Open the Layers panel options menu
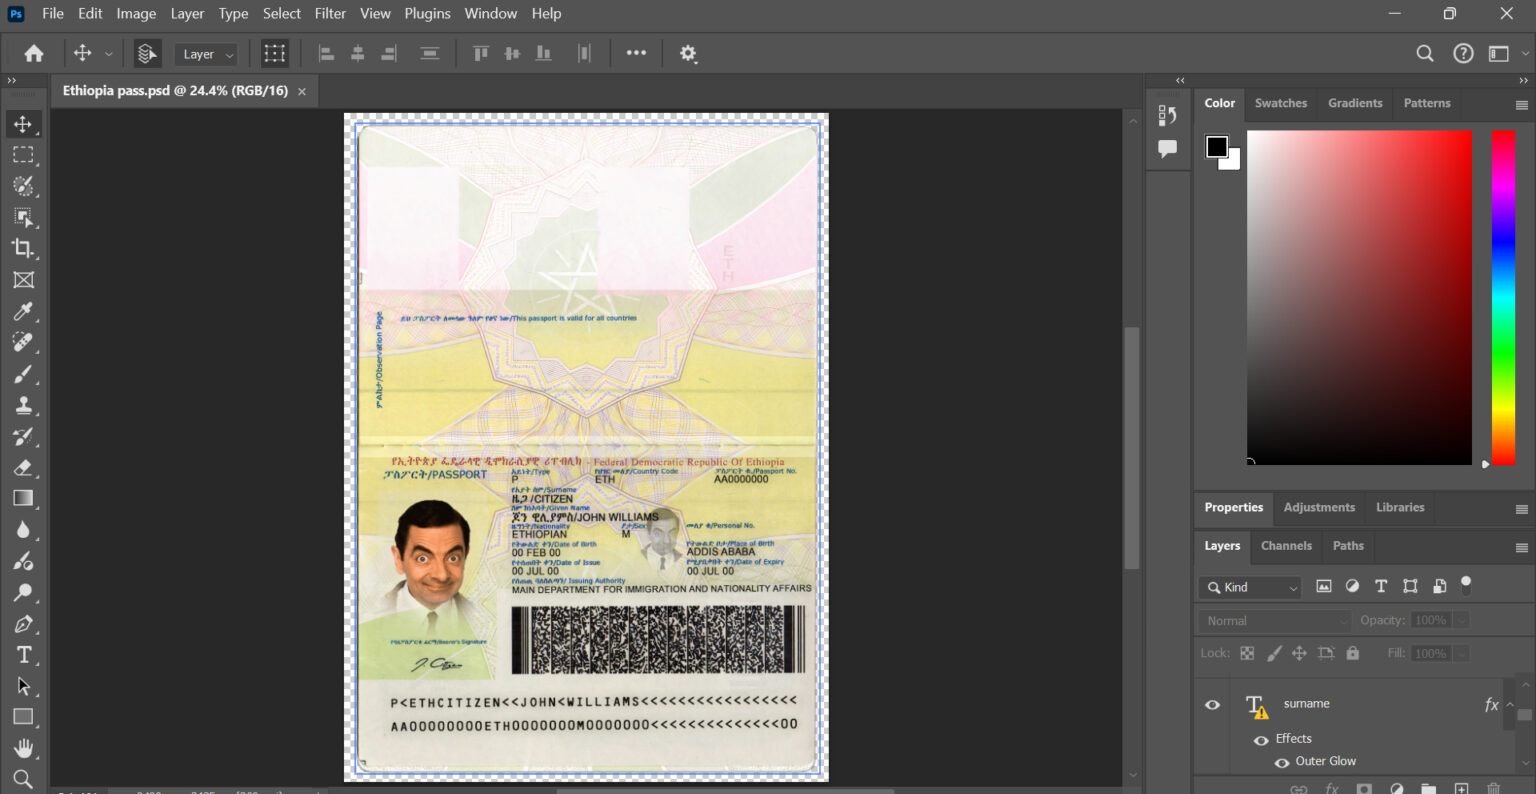Image resolution: width=1536 pixels, height=794 pixels. (x=1521, y=548)
